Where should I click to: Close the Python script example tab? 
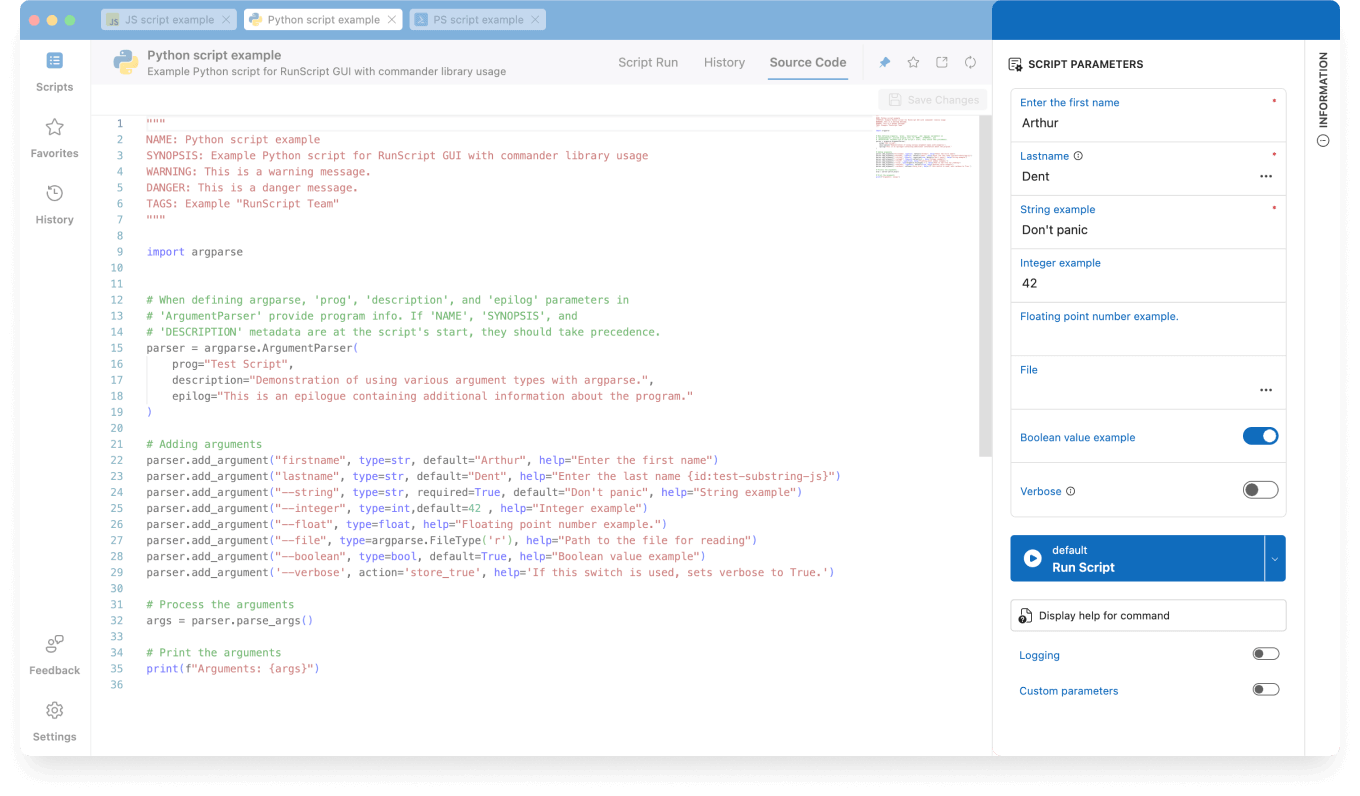[392, 19]
